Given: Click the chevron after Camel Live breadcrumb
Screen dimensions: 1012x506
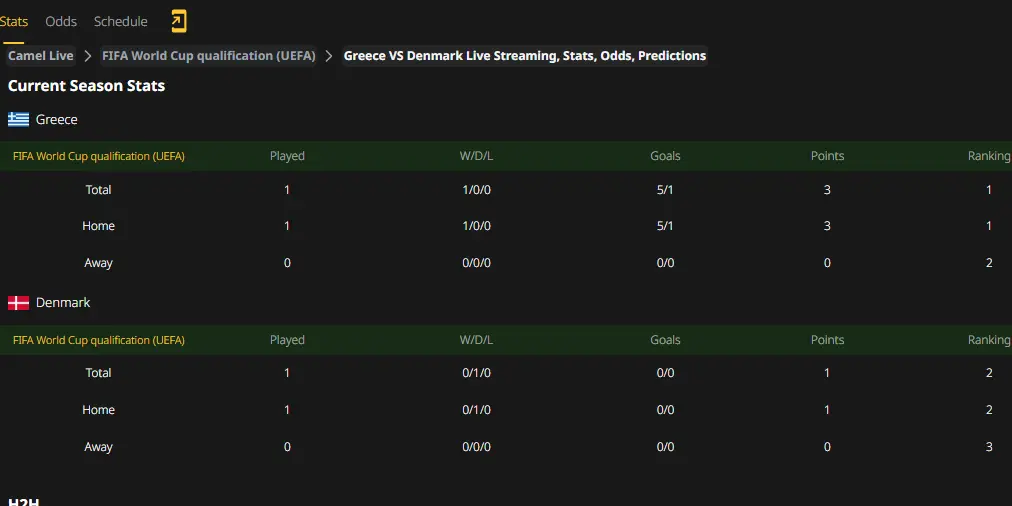Looking at the screenshot, I should click(88, 56).
